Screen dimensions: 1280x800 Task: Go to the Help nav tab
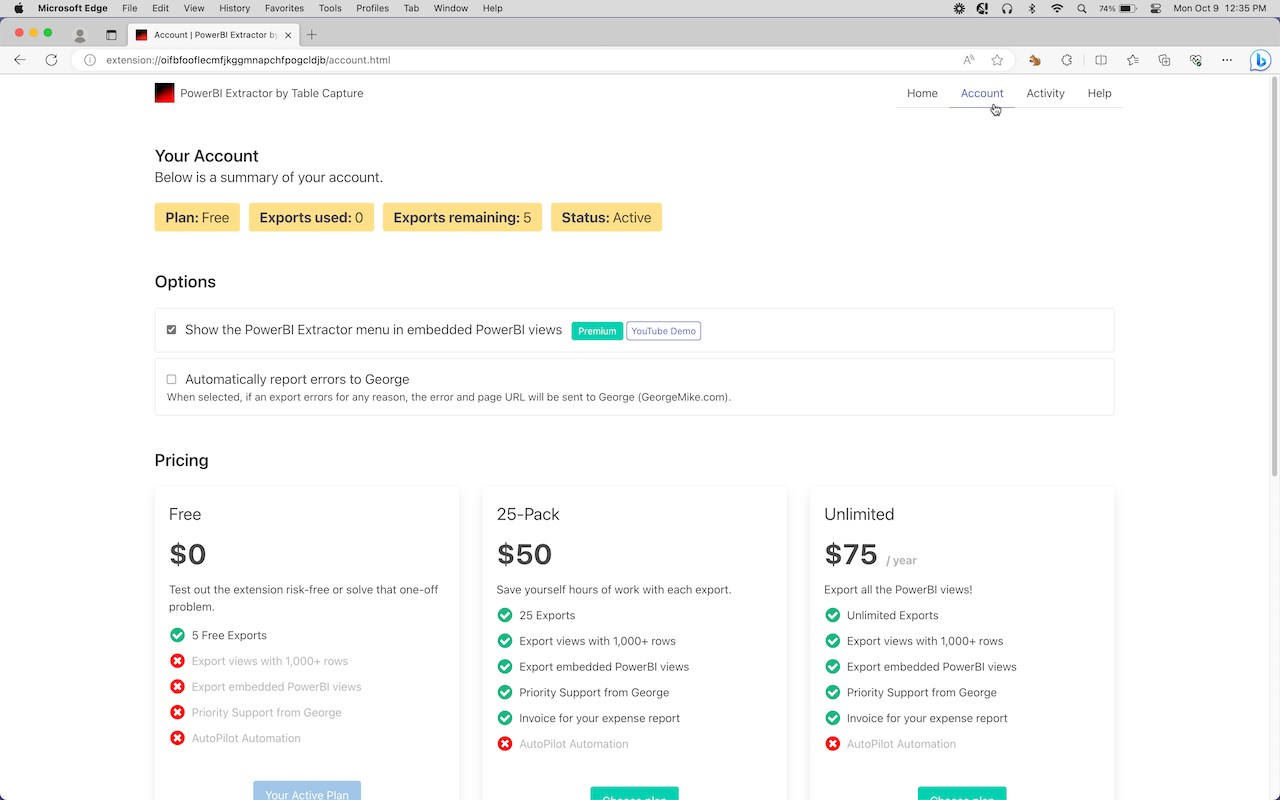coord(1099,93)
